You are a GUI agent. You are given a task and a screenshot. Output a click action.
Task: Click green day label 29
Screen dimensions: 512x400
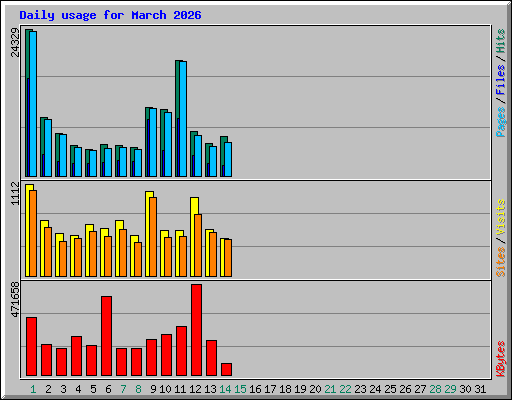click(450, 389)
